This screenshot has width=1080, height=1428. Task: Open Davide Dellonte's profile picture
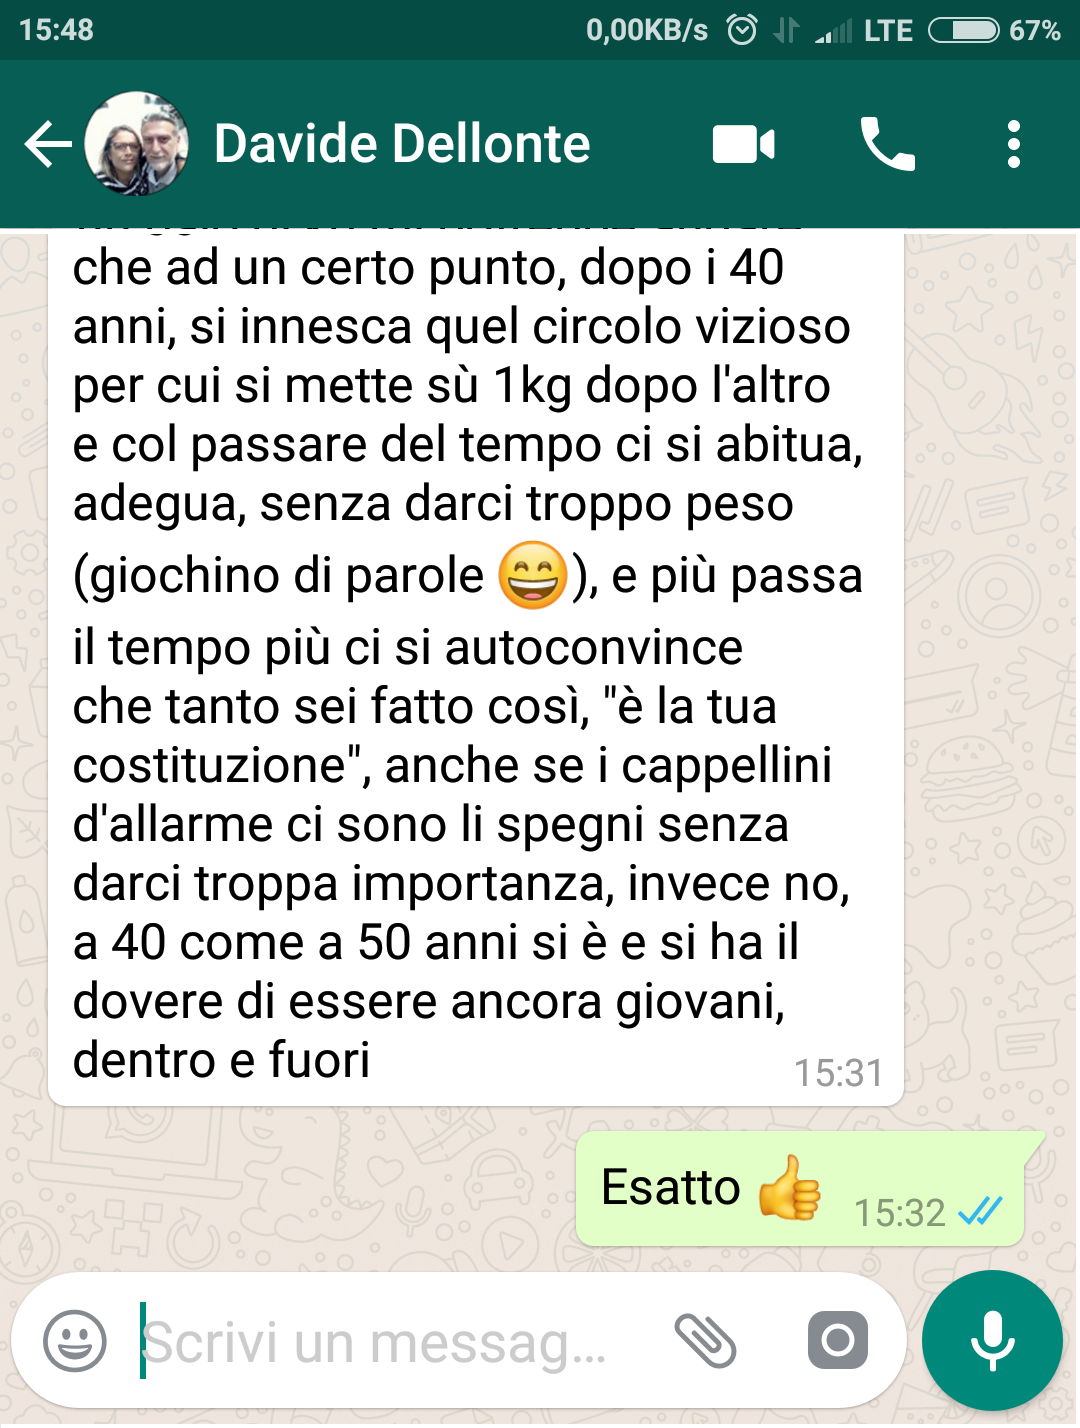click(137, 144)
